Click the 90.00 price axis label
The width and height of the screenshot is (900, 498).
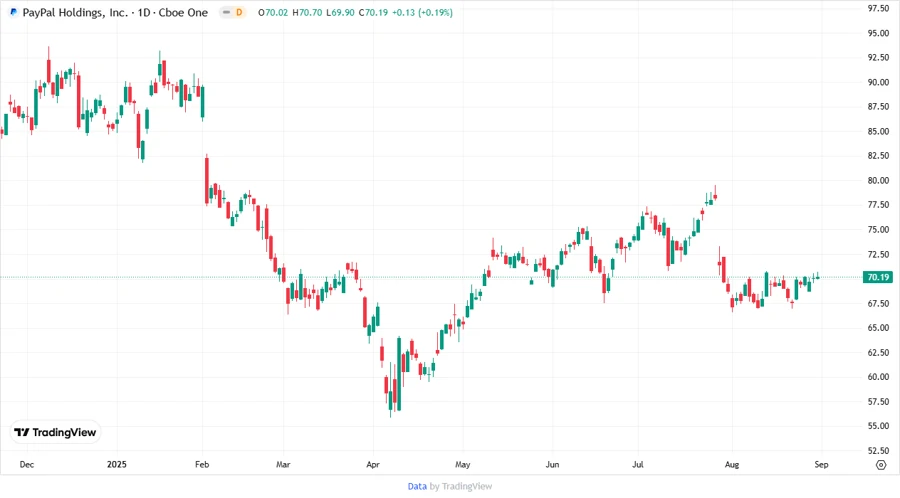pos(878,82)
